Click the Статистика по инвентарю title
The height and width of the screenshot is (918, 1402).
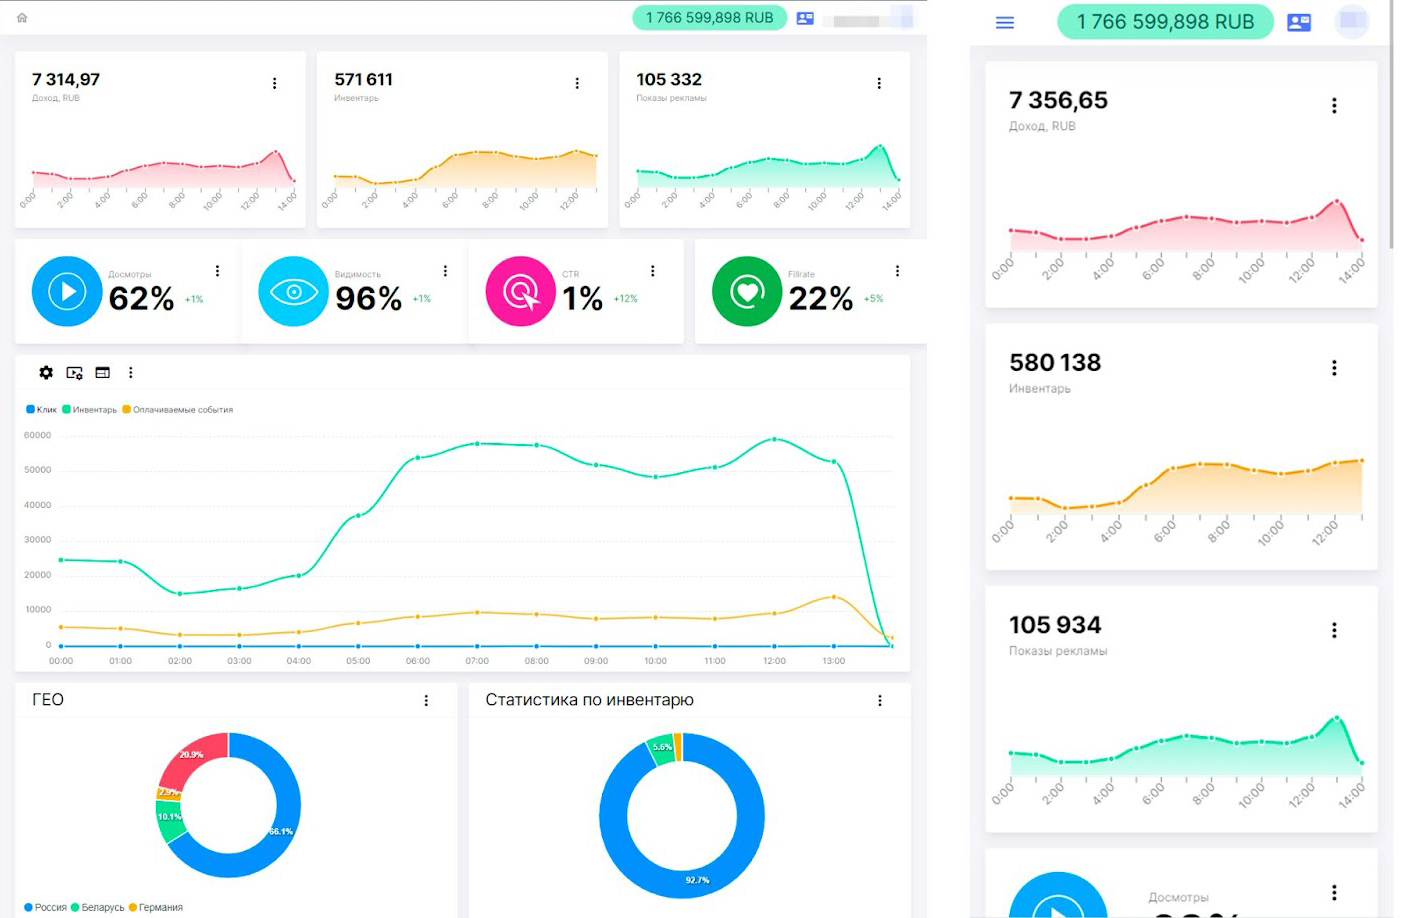589,700
